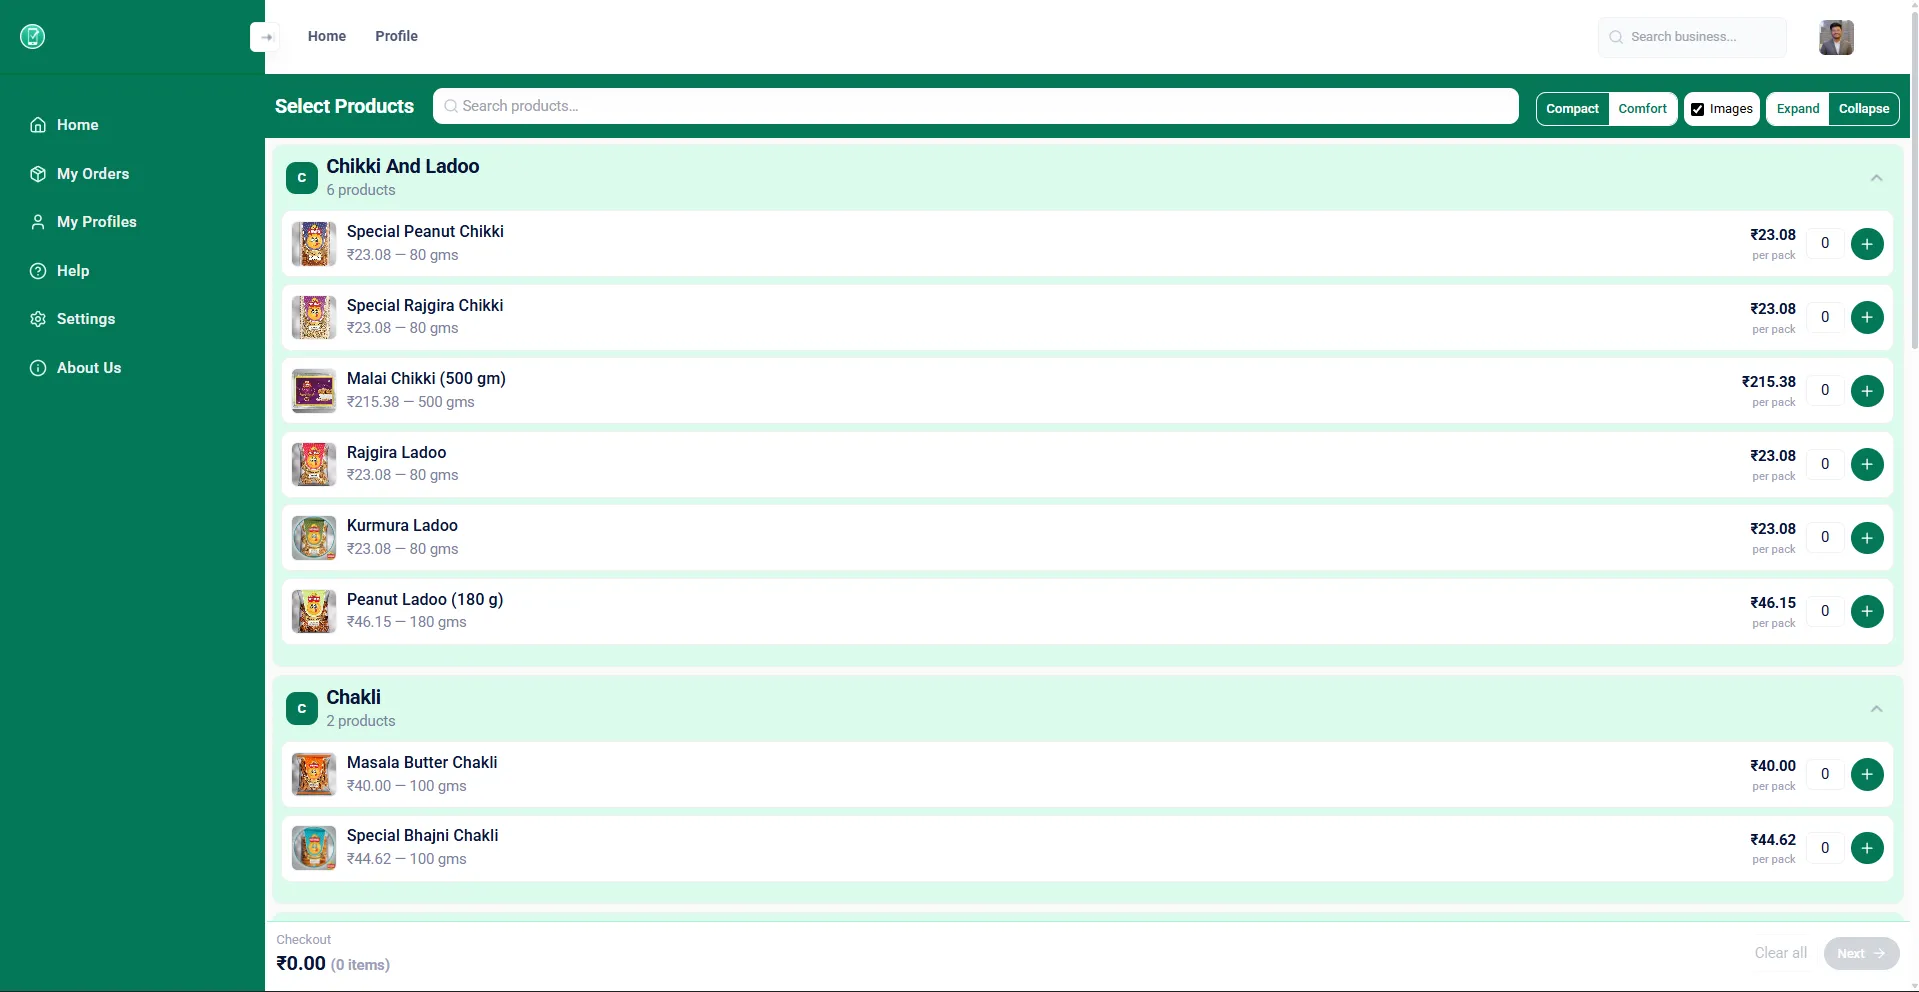Add one Special Bhajni Chakli with plus

pos(1867,848)
